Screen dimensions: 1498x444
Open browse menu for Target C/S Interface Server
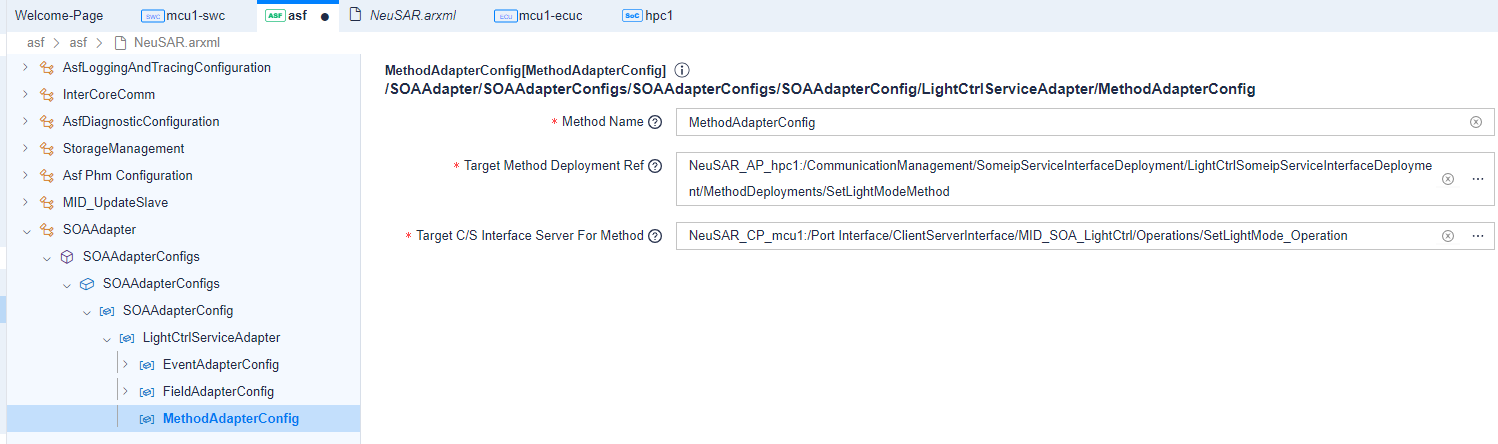pyautogui.click(x=1477, y=236)
